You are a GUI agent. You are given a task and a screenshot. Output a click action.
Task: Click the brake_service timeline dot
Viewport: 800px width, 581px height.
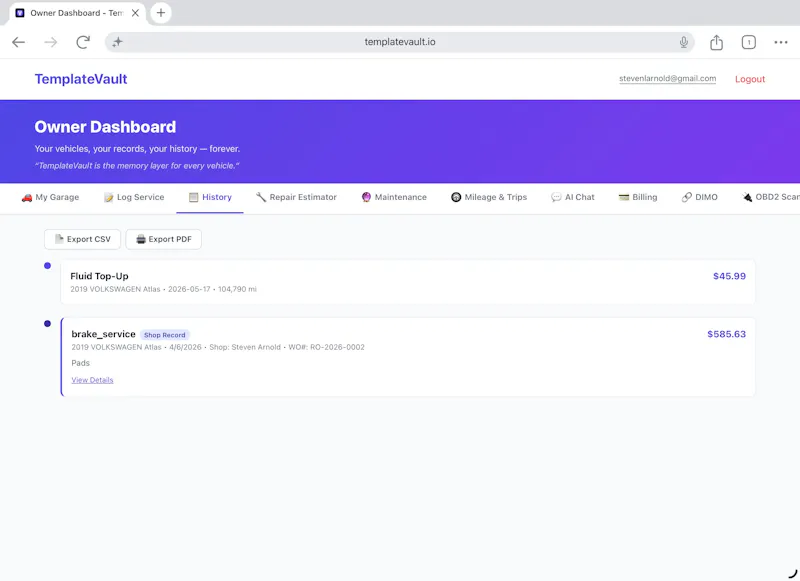[x=47, y=324]
